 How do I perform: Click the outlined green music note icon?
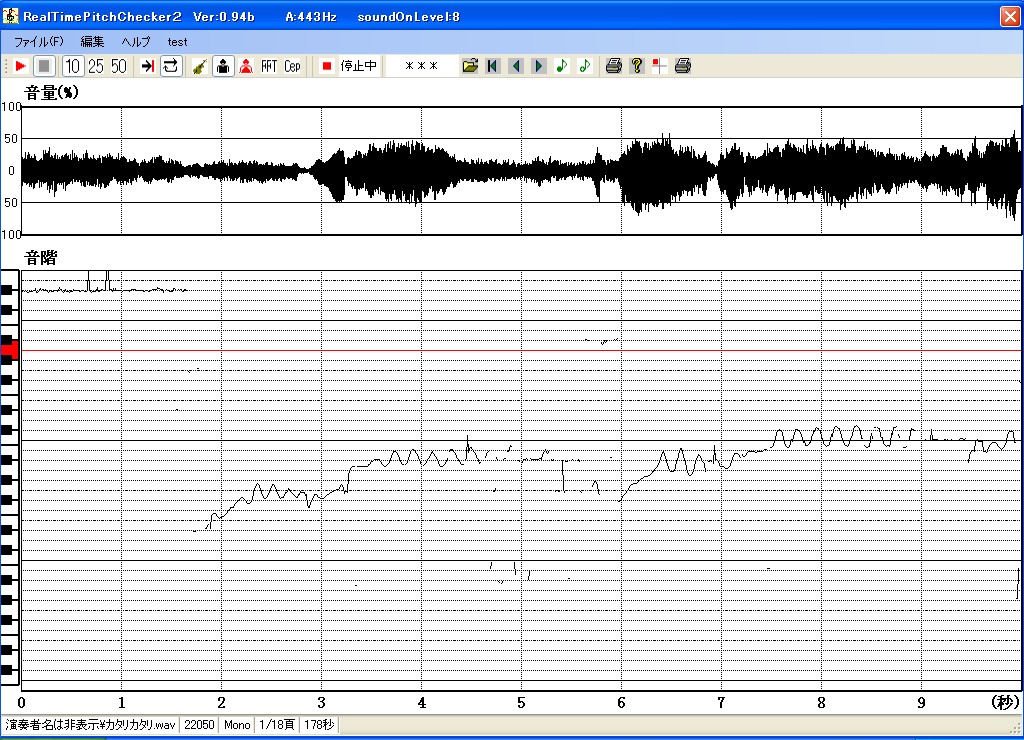(584, 66)
